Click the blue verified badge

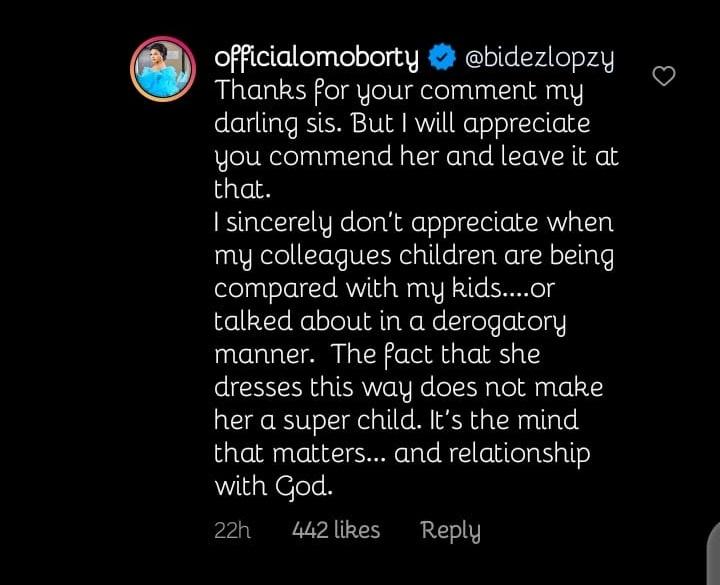[x=440, y=58]
